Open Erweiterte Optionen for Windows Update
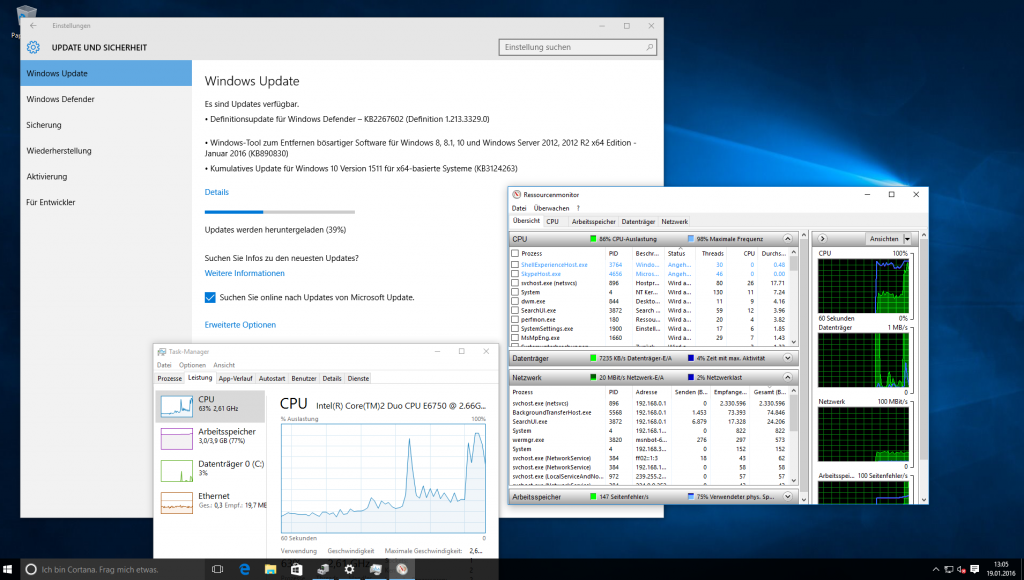The height and width of the screenshot is (580, 1024). pos(240,325)
